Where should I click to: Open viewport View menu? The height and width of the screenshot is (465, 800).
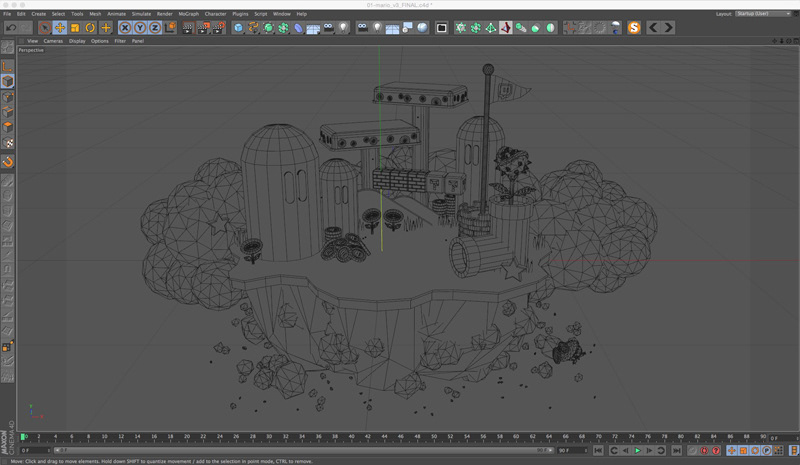(33, 41)
